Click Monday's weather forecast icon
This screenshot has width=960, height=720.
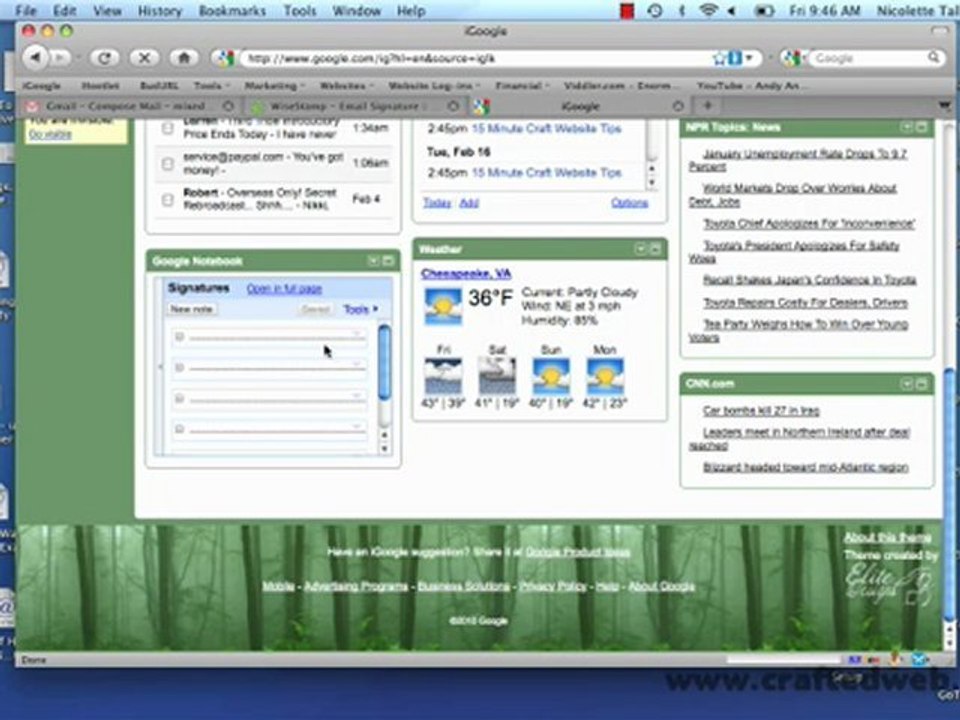click(x=605, y=376)
